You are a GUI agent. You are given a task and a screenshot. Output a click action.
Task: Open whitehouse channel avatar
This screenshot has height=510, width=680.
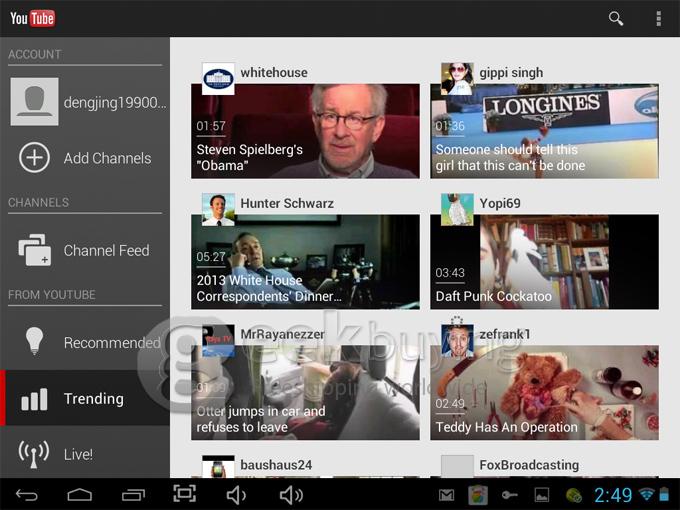[218, 79]
